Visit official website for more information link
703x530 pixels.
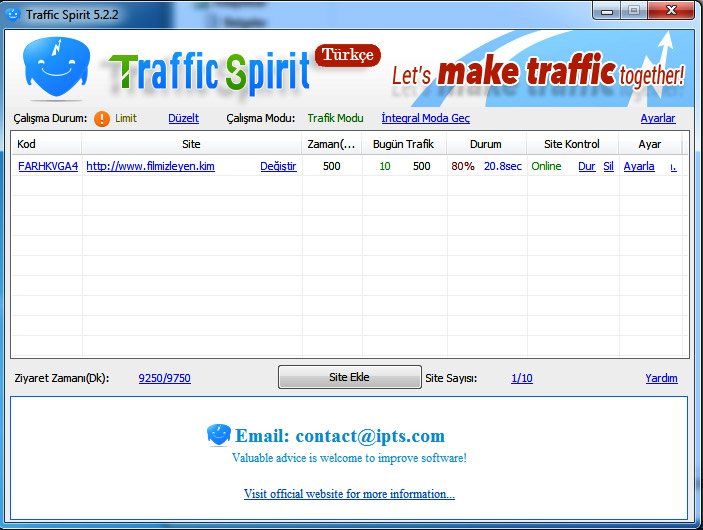[x=349, y=494]
